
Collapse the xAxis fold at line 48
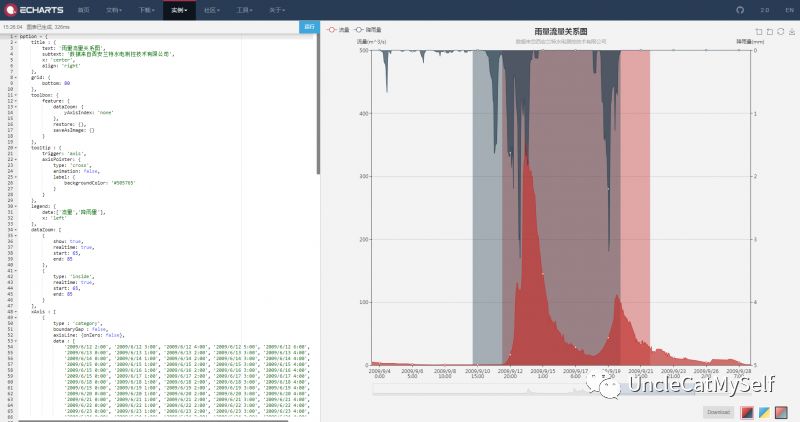tap(15, 311)
